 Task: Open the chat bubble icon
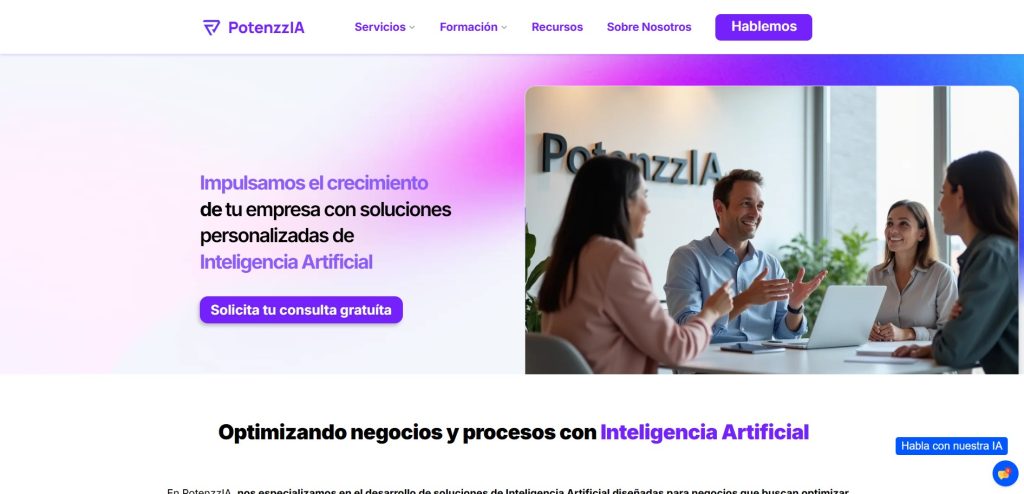[1005, 473]
